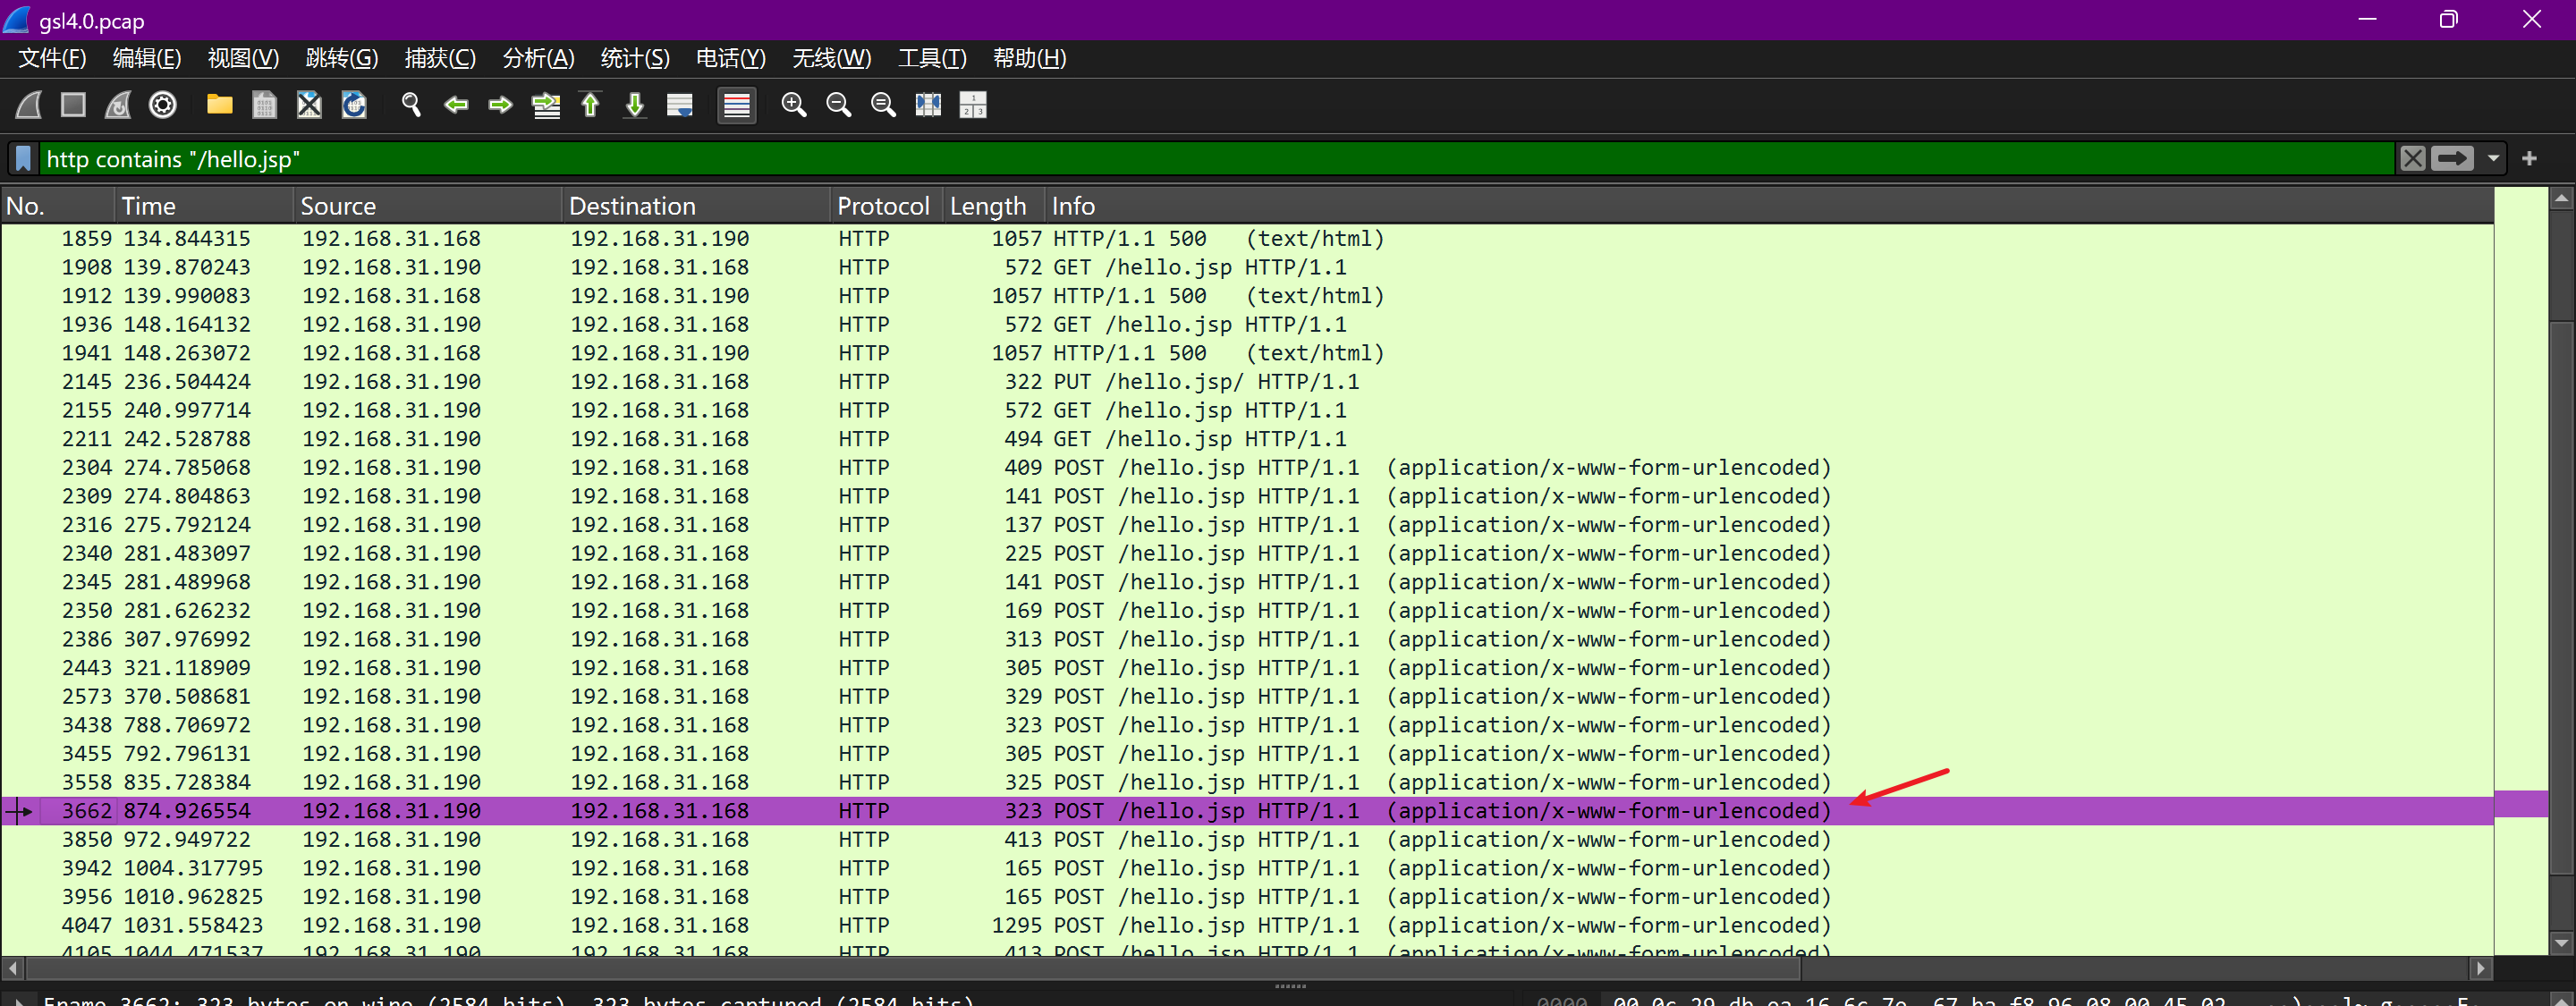Viewport: 2576px width, 1006px height.
Task: Click the find packet magnifier icon
Action: tap(411, 105)
